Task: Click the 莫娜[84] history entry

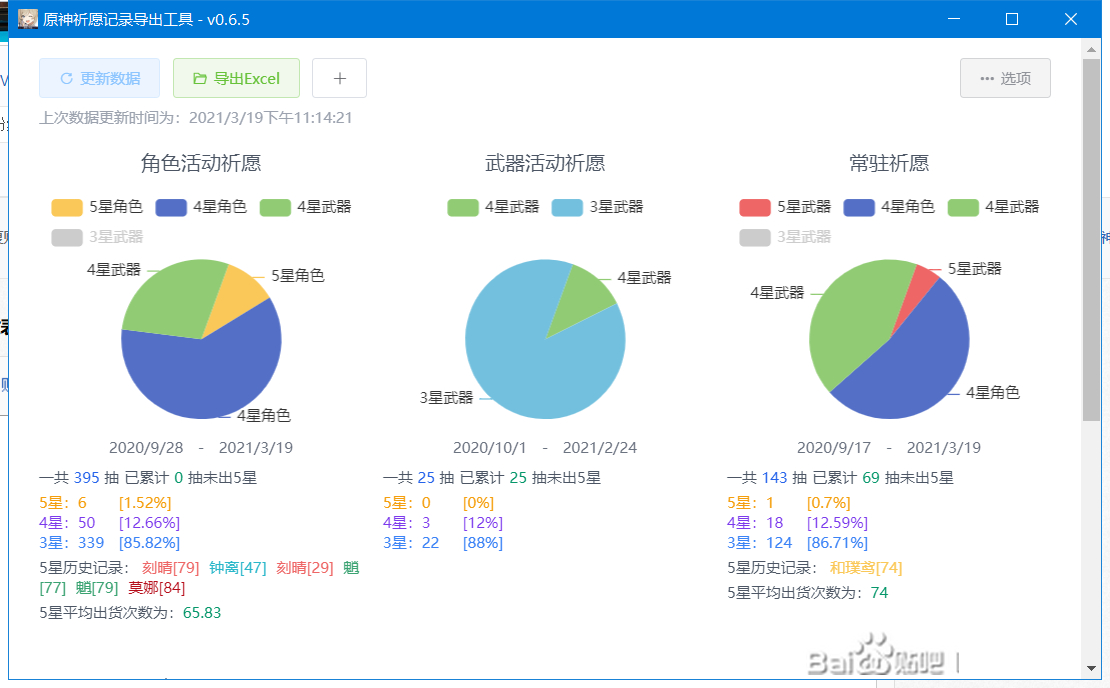Action: 156,587
